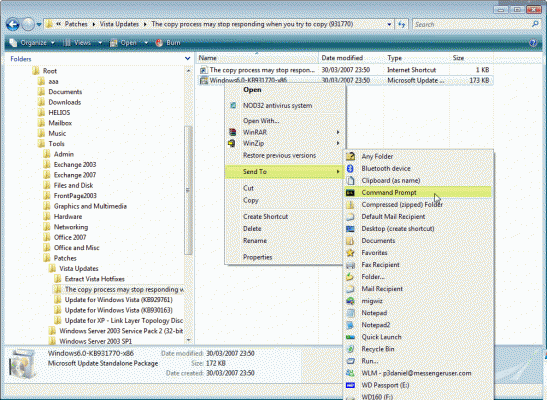Screen dimensions: 547x400
Task: Click the Forward navigation arrow button
Action: click(x=28, y=24)
